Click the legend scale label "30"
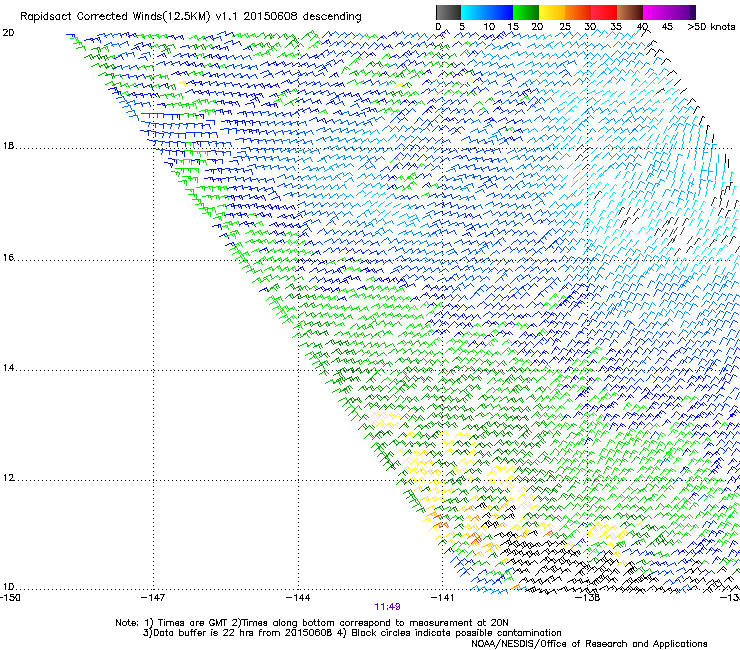The width and height of the screenshot is (740, 650). pyautogui.click(x=590, y=27)
